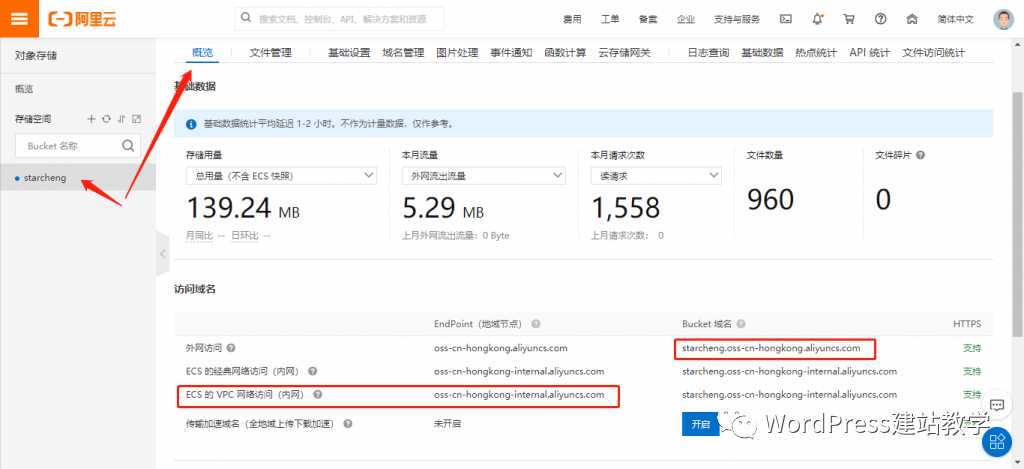
Task: Open the 备案 header link
Action: click(x=648, y=19)
